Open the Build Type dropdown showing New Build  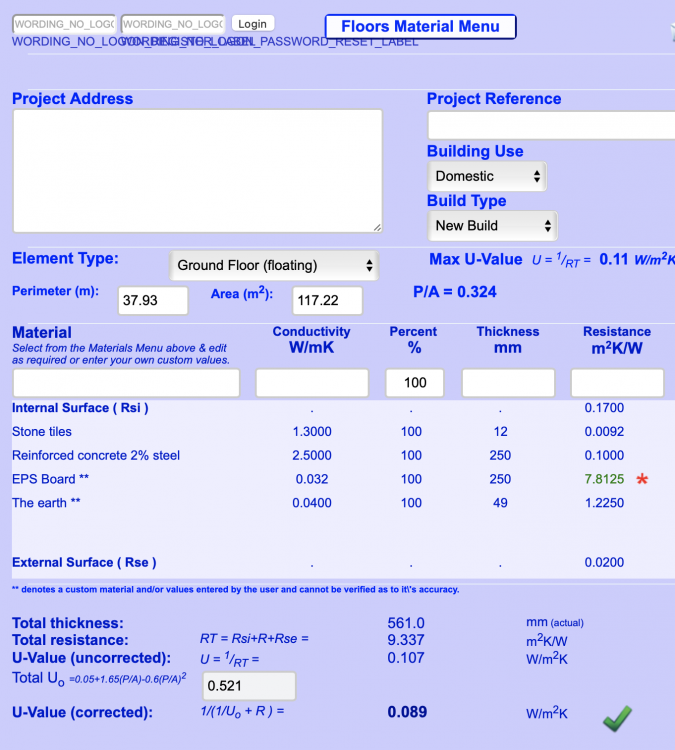(492, 226)
